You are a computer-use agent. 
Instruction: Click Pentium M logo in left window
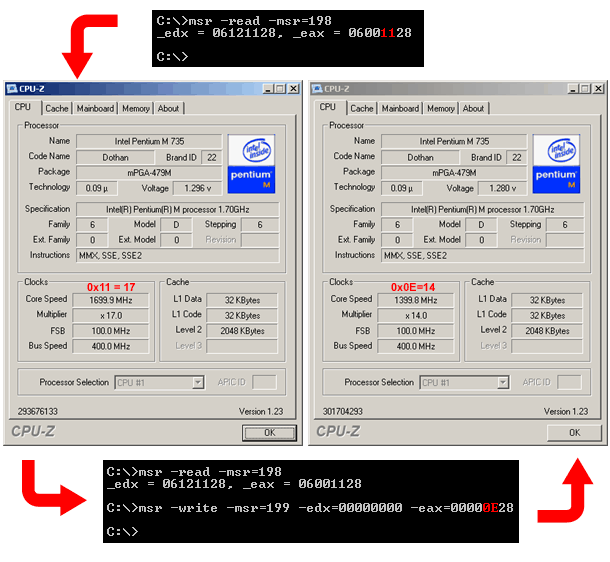pyautogui.click(x=251, y=164)
